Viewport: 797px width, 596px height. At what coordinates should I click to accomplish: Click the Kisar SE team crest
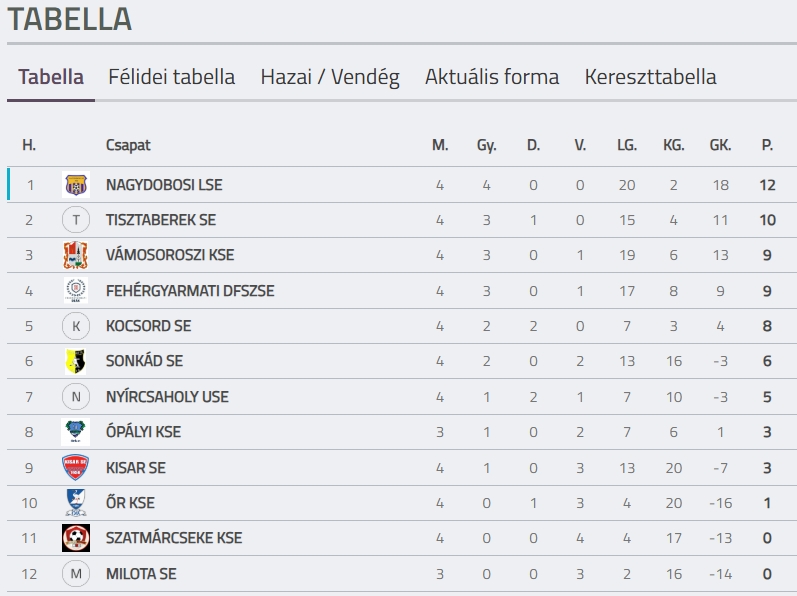pyautogui.click(x=76, y=467)
